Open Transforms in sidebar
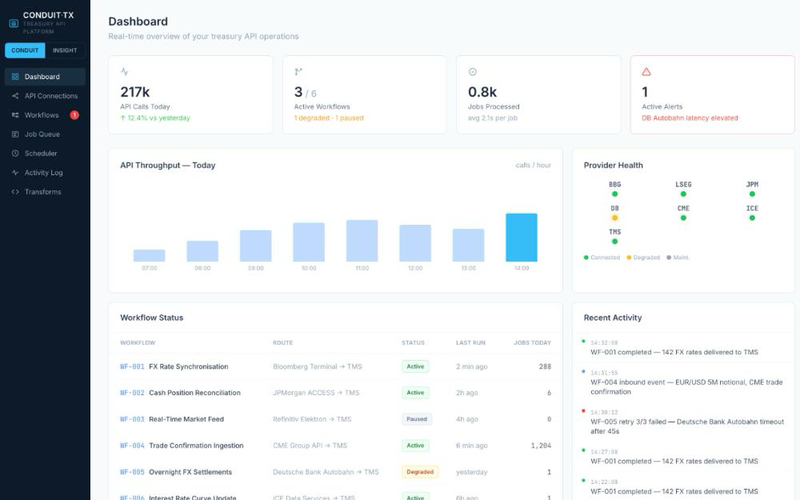Viewport: 800px width, 500px height. tap(45, 192)
